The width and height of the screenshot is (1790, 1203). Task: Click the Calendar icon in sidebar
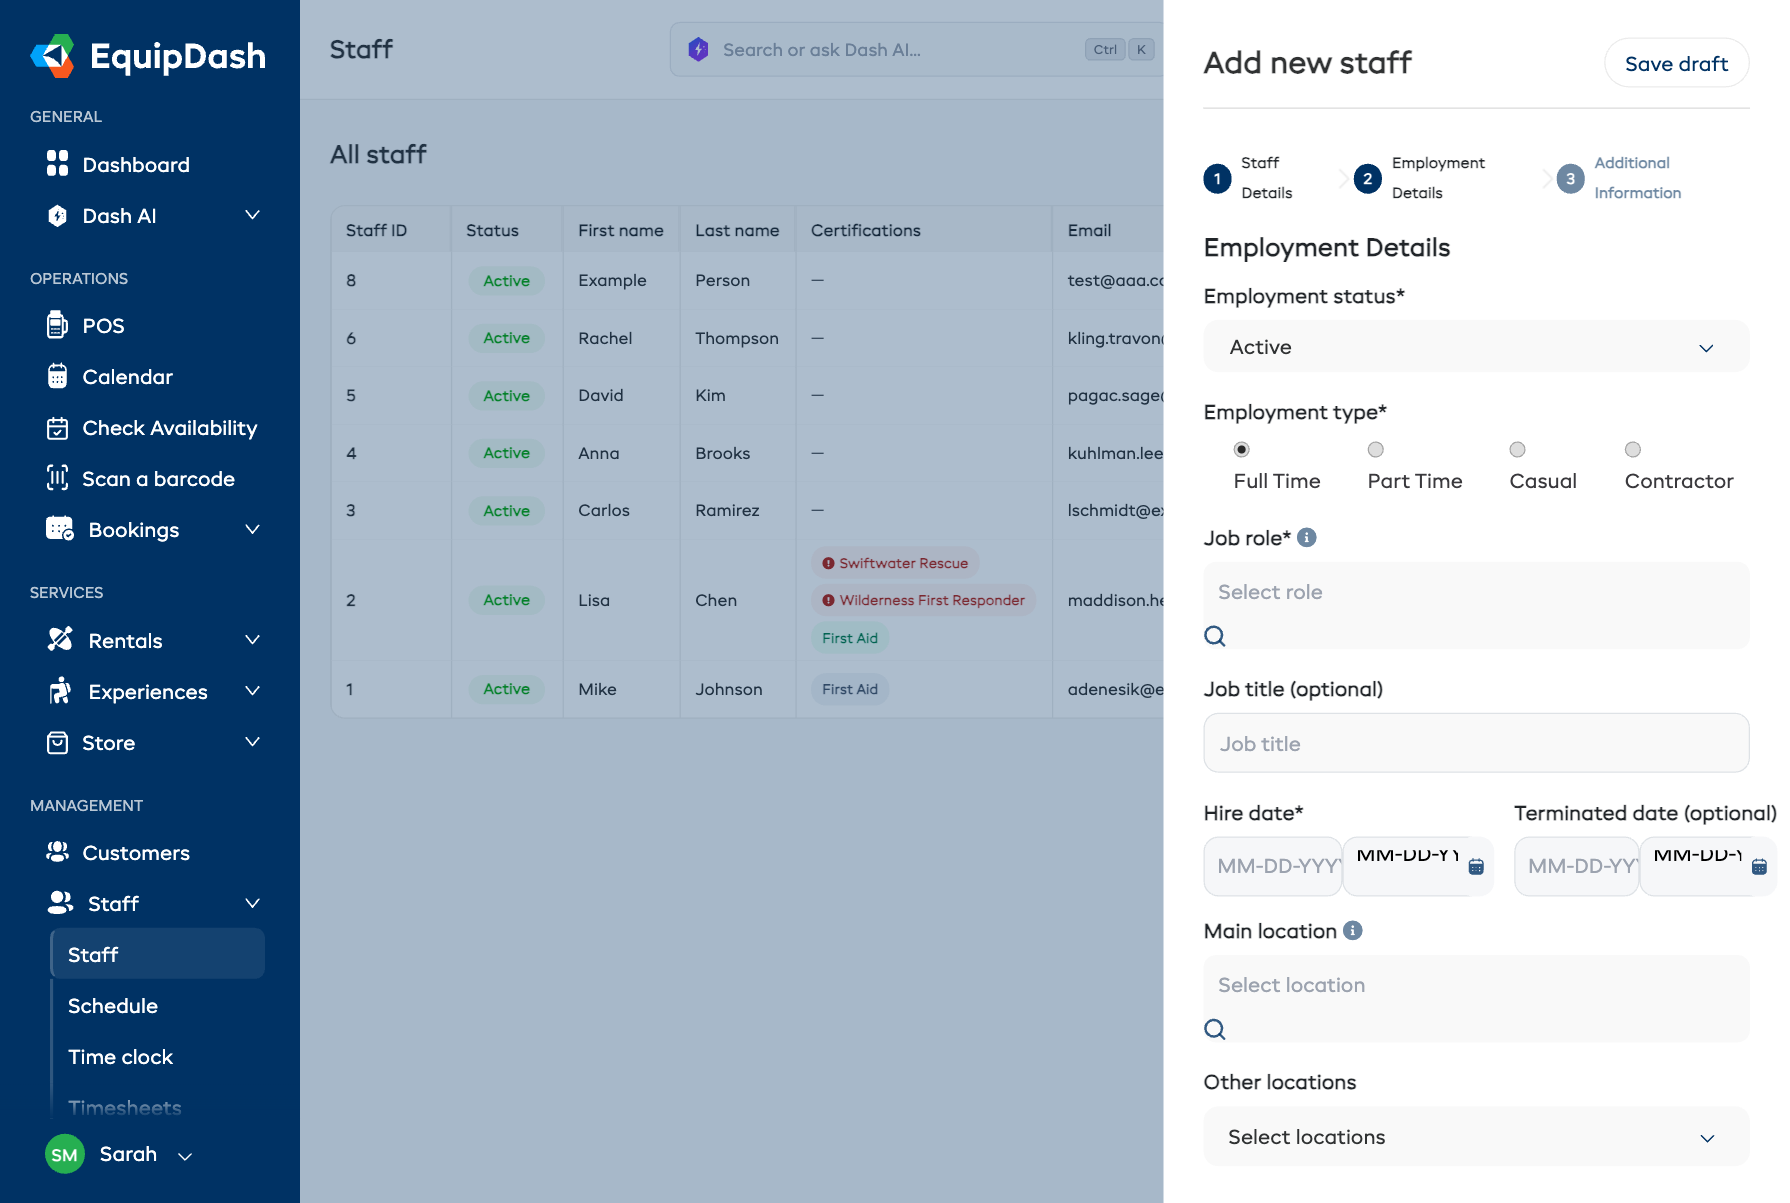tap(57, 376)
